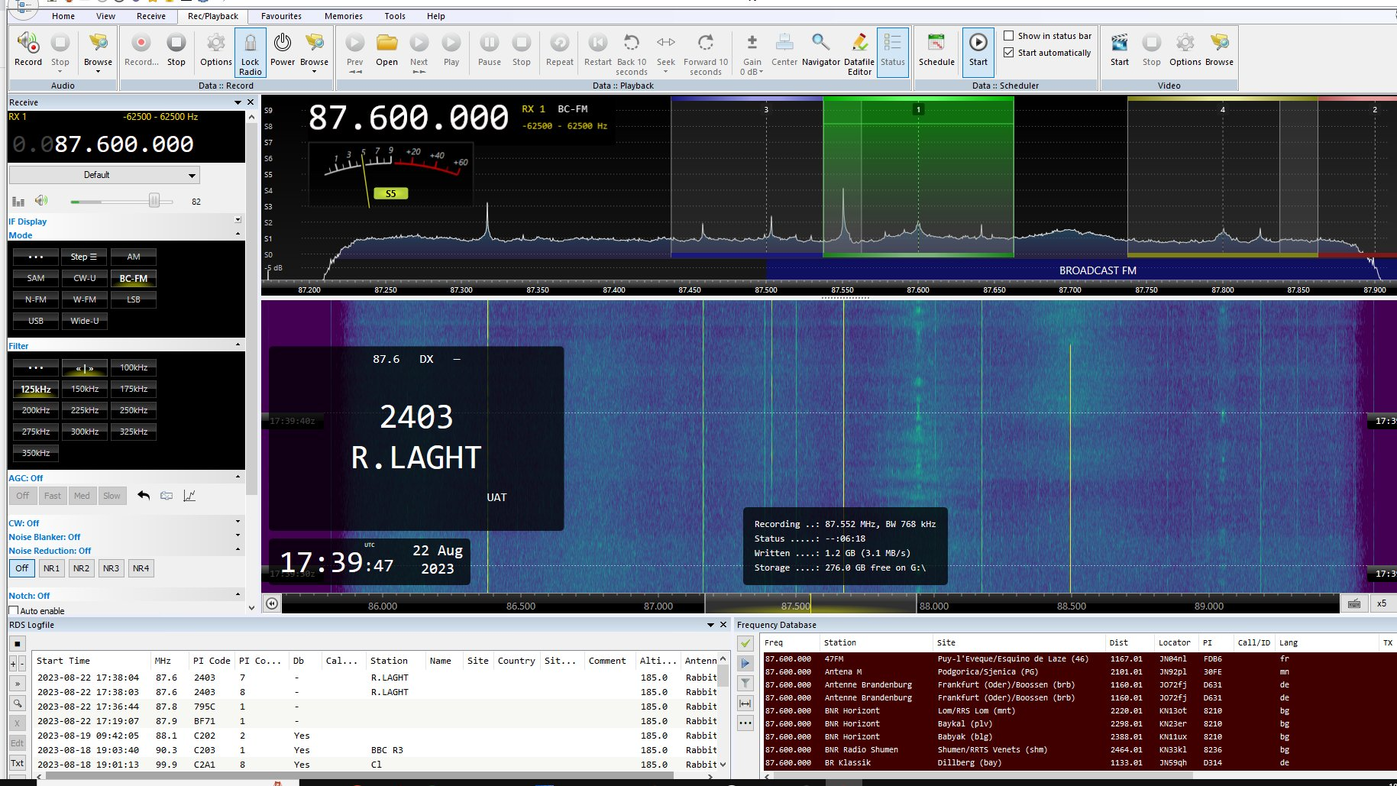Select the W-FM mode button

point(85,299)
